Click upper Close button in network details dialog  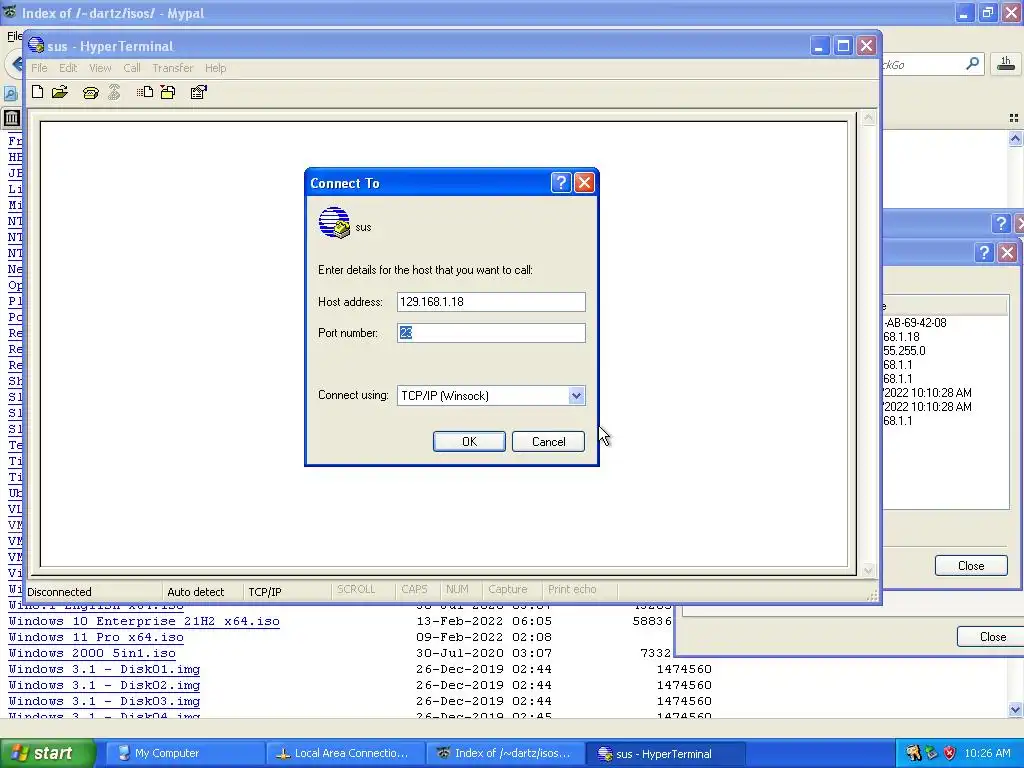[x=970, y=566]
